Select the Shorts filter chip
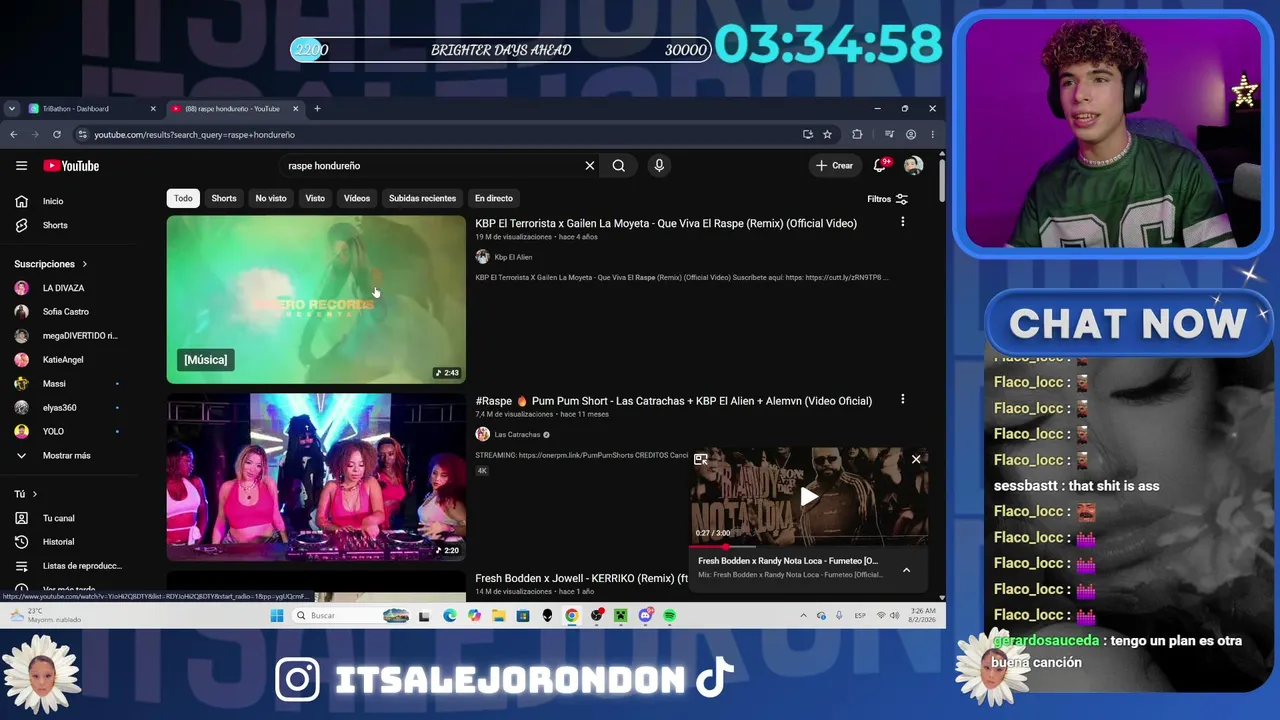Viewport: 1280px width, 720px height. coord(224,198)
